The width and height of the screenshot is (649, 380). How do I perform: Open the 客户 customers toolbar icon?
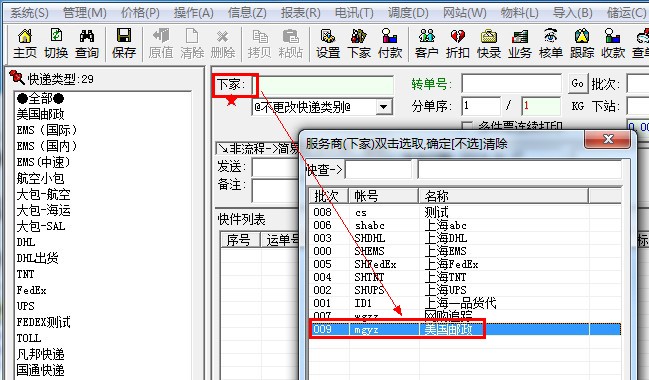click(427, 43)
